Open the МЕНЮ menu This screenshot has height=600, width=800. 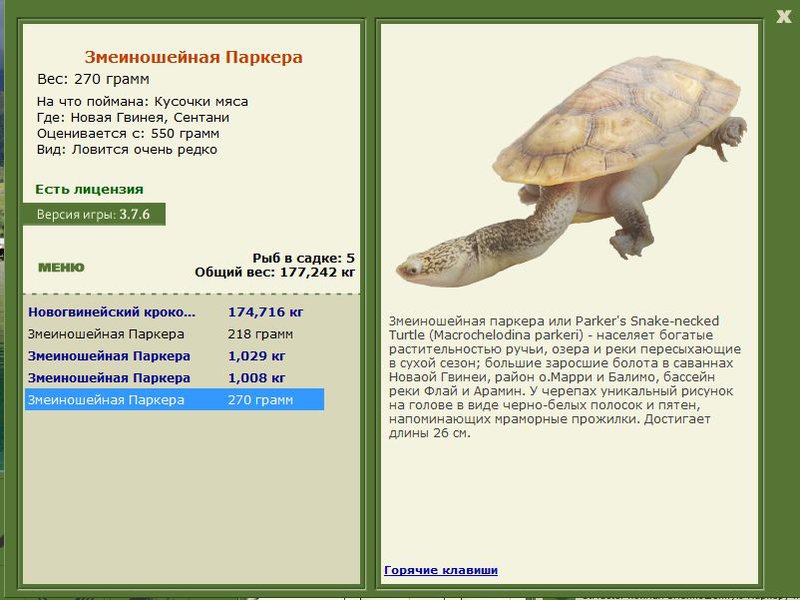tap(61, 267)
